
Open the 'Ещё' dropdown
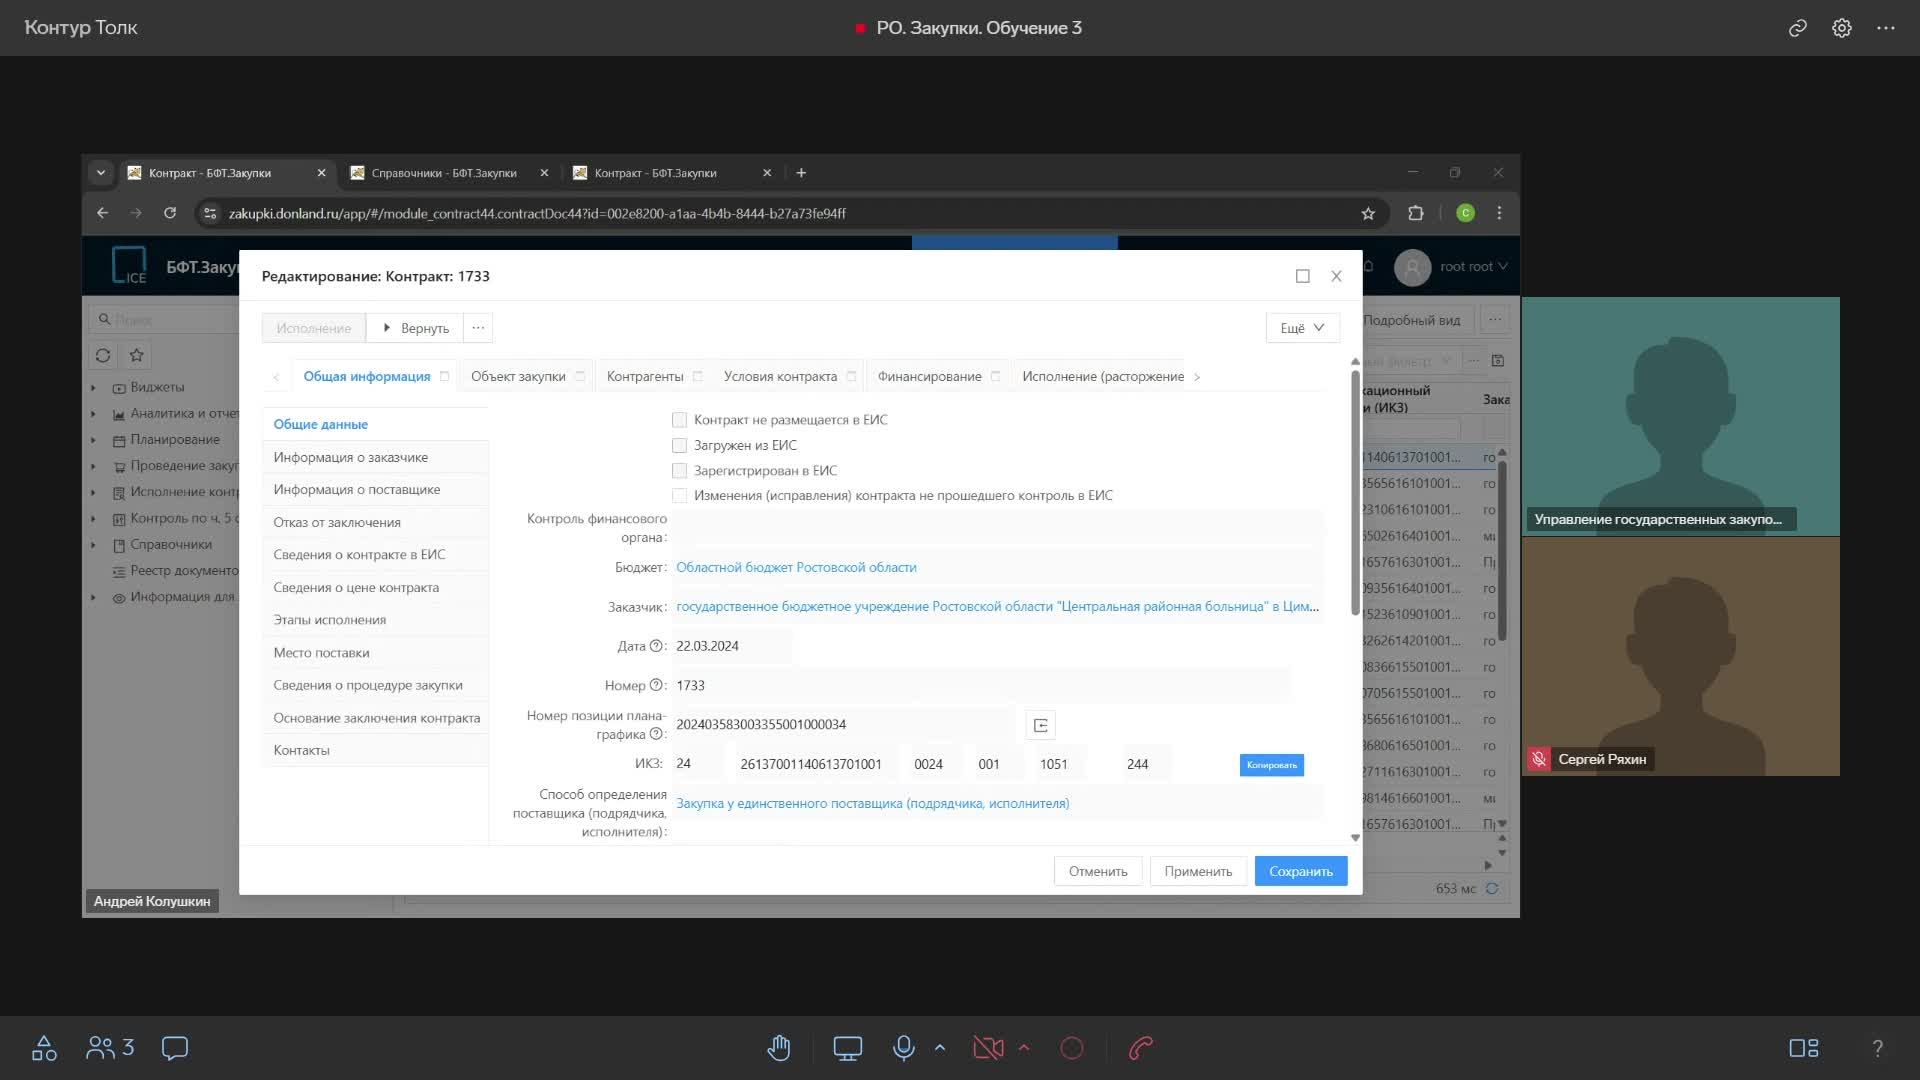coord(1301,328)
